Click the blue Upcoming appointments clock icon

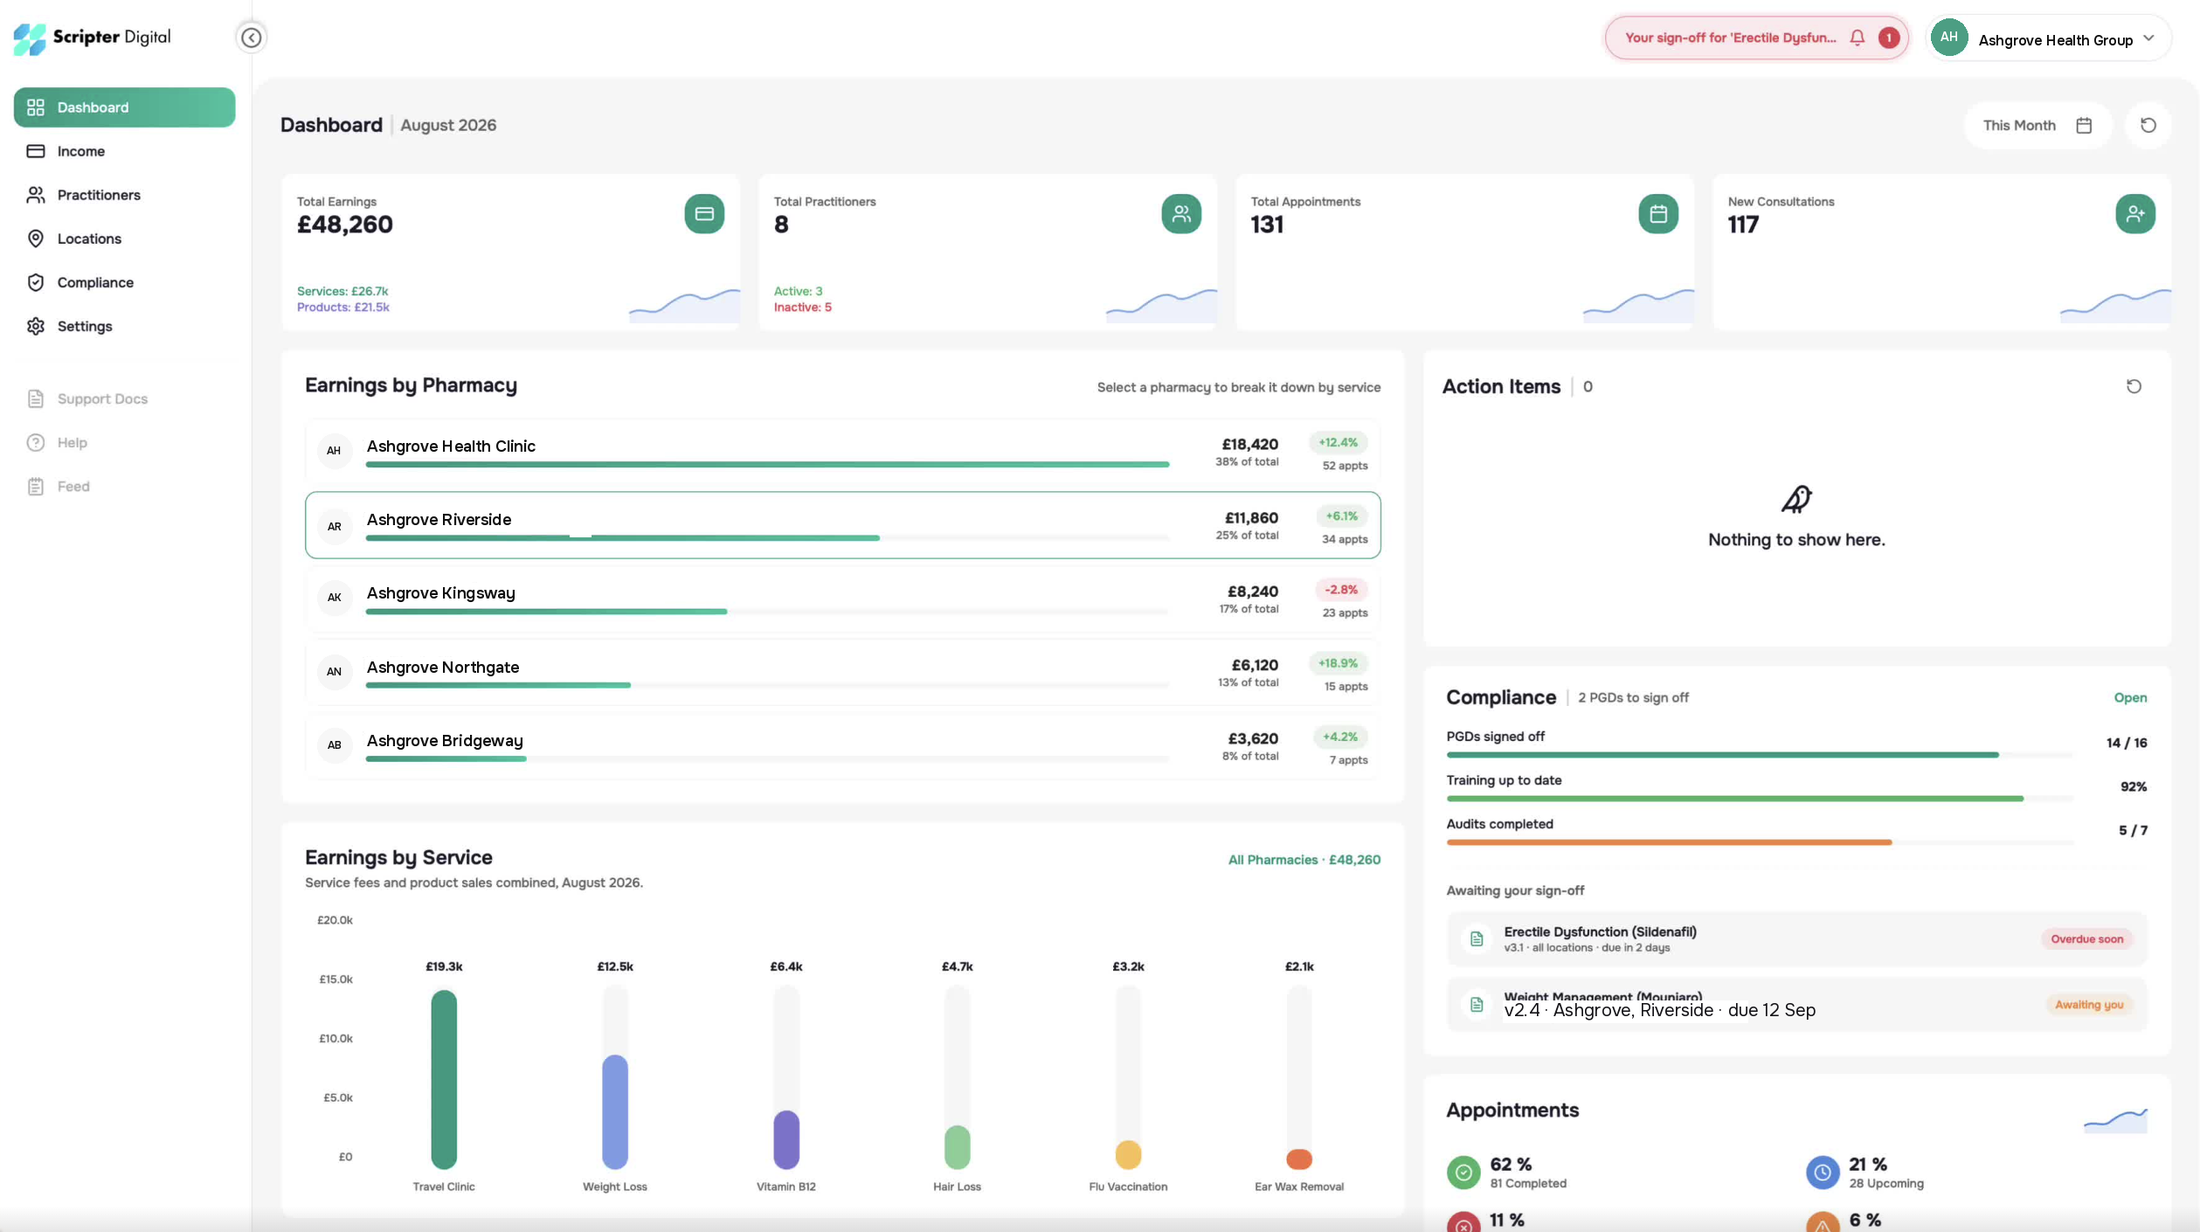point(1822,1172)
